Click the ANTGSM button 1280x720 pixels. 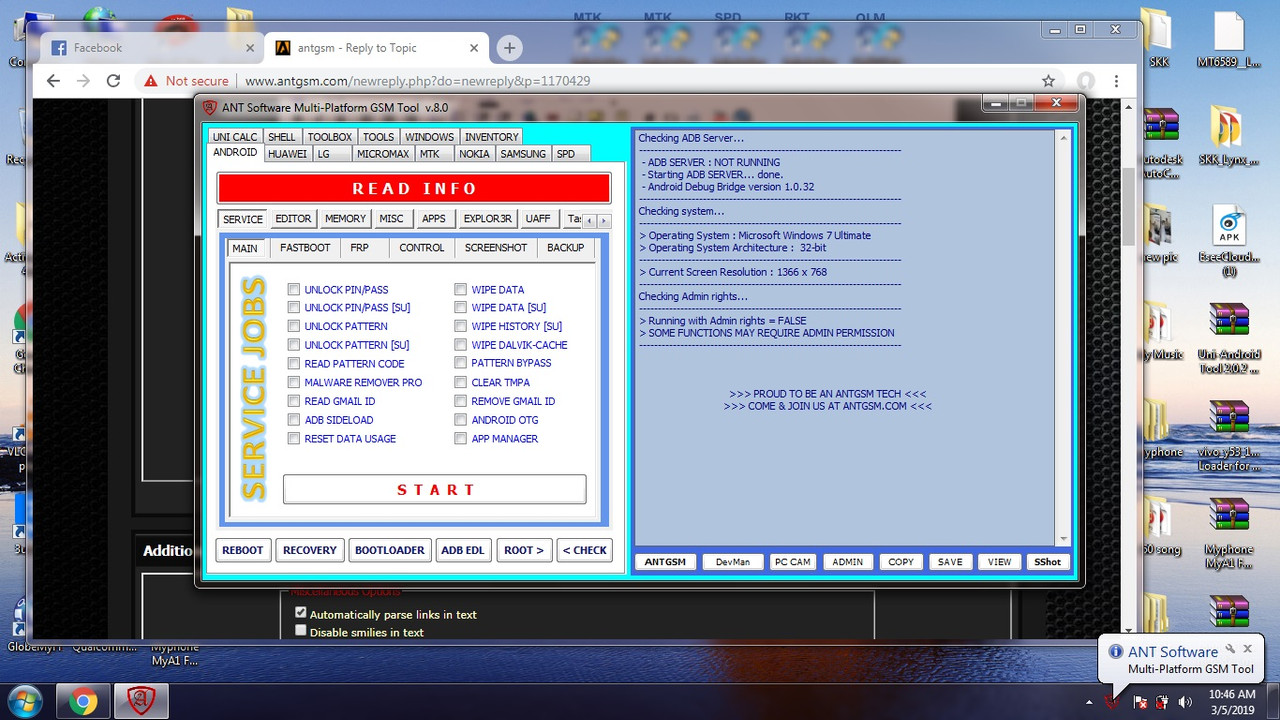[665, 562]
